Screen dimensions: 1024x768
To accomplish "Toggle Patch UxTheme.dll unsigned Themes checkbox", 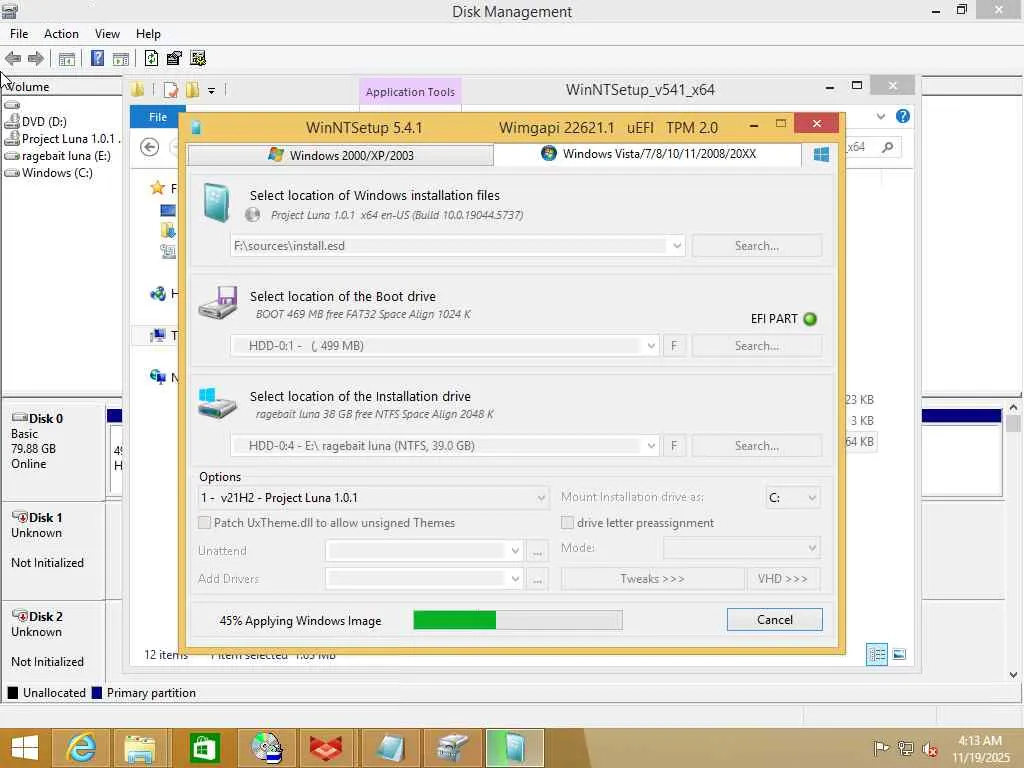I will click(204, 522).
